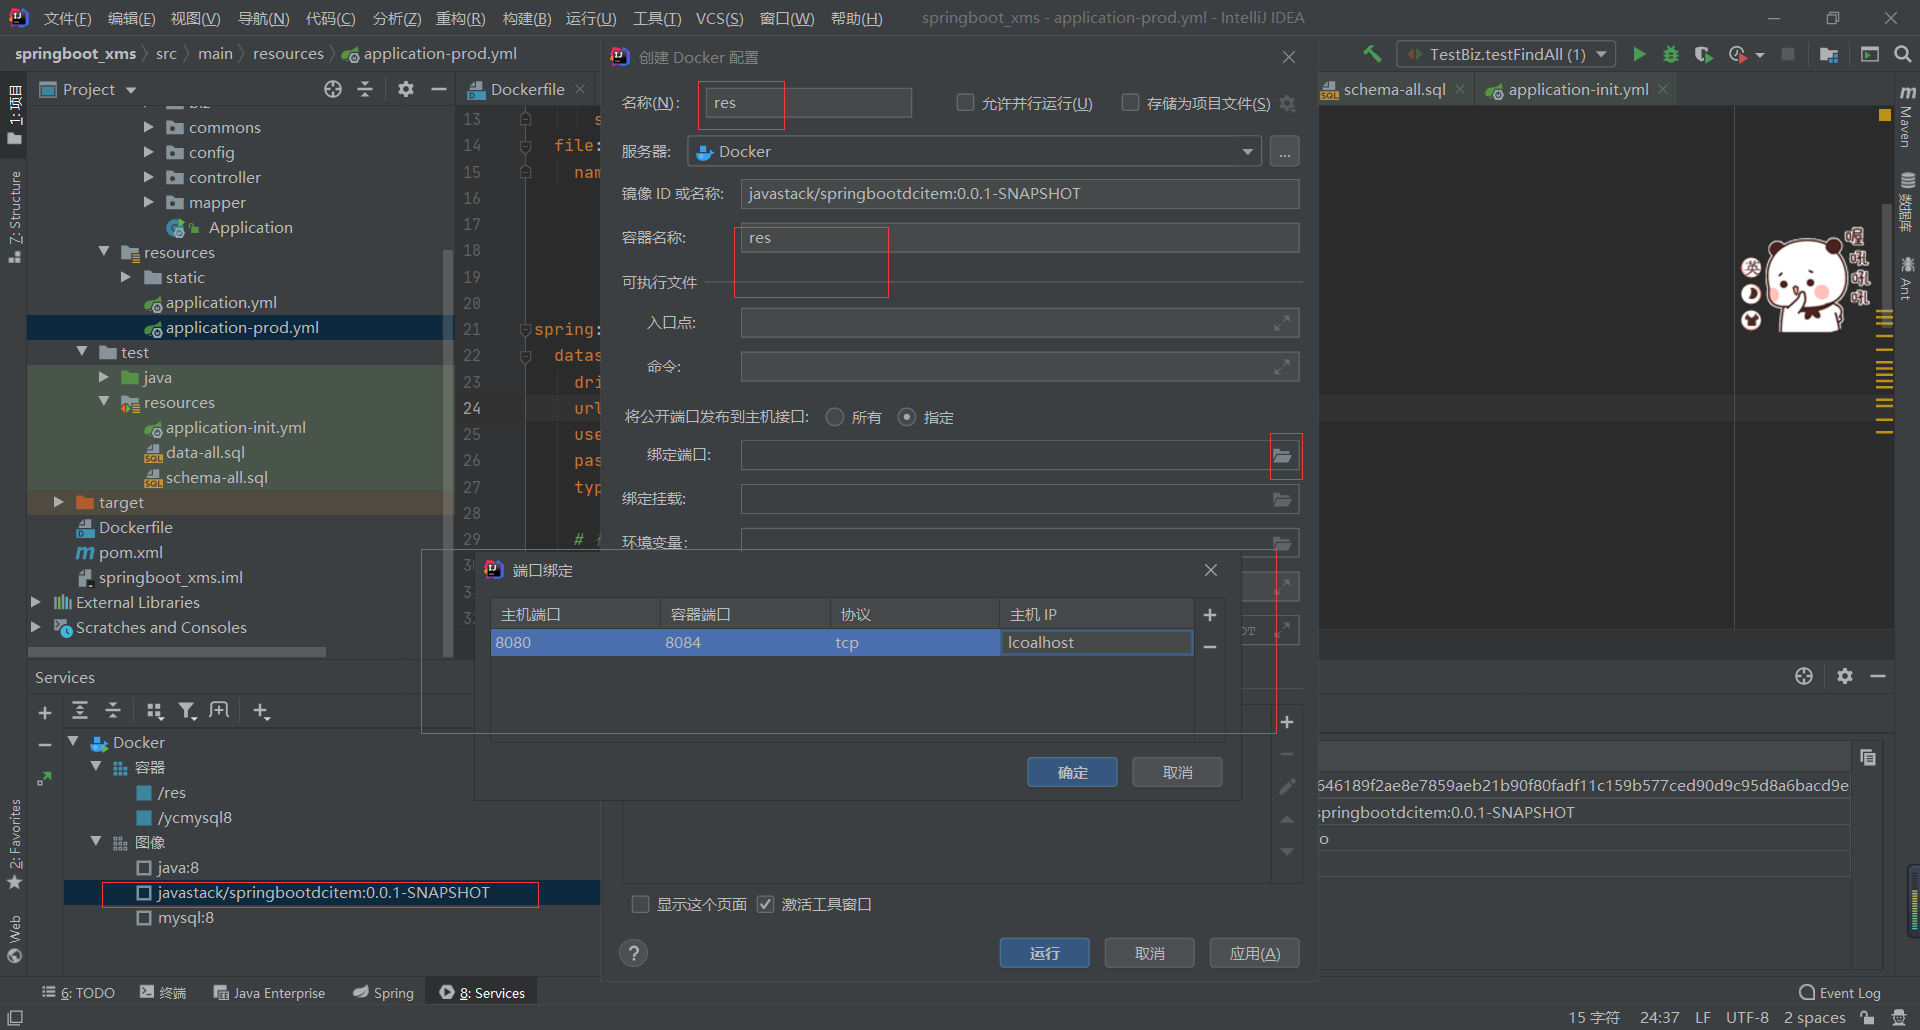Click 确定 in port binding dialog
Image resolution: width=1920 pixels, height=1030 pixels.
coord(1072,772)
